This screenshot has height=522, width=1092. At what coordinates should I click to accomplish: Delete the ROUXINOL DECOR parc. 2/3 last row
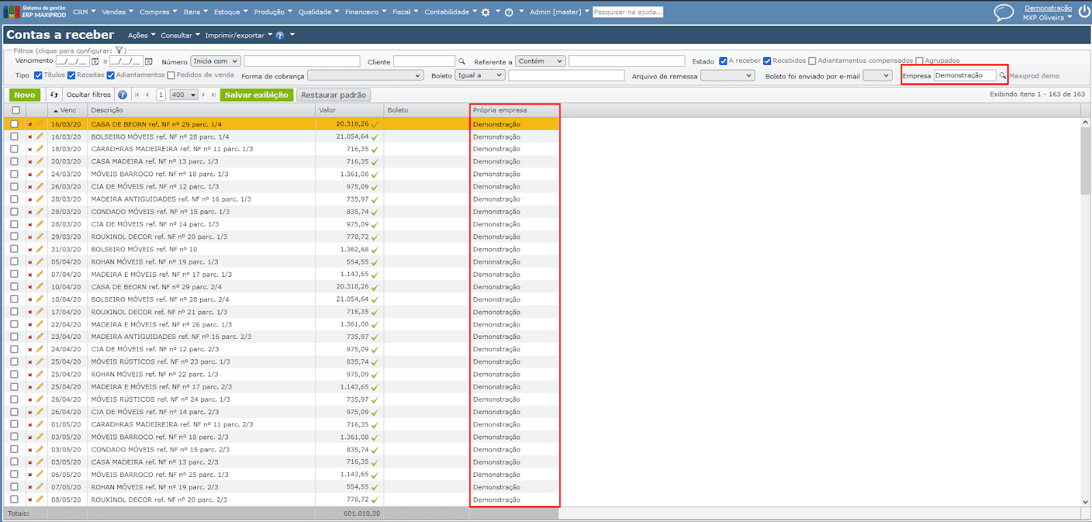pyautogui.click(x=30, y=500)
